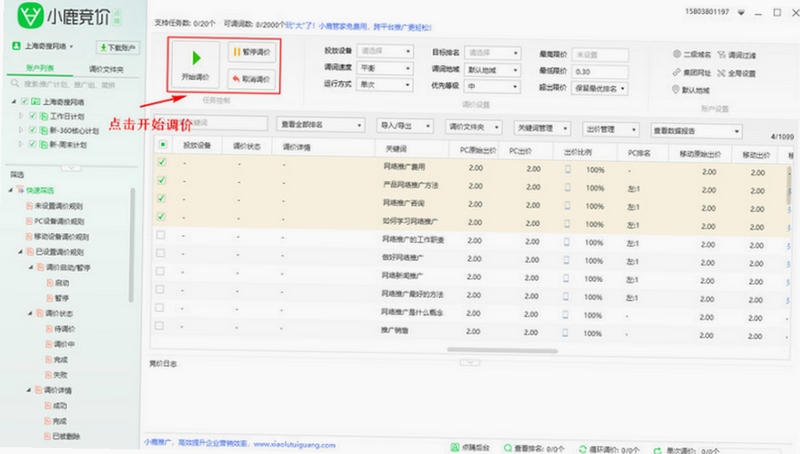Click the 下载账户 download button
This screenshot has width=800, height=454.
coord(118,47)
